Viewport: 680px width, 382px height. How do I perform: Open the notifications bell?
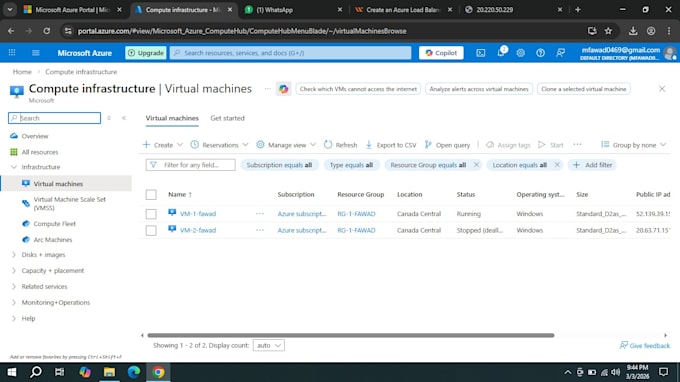pyautogui.click(x=501, y=52)
